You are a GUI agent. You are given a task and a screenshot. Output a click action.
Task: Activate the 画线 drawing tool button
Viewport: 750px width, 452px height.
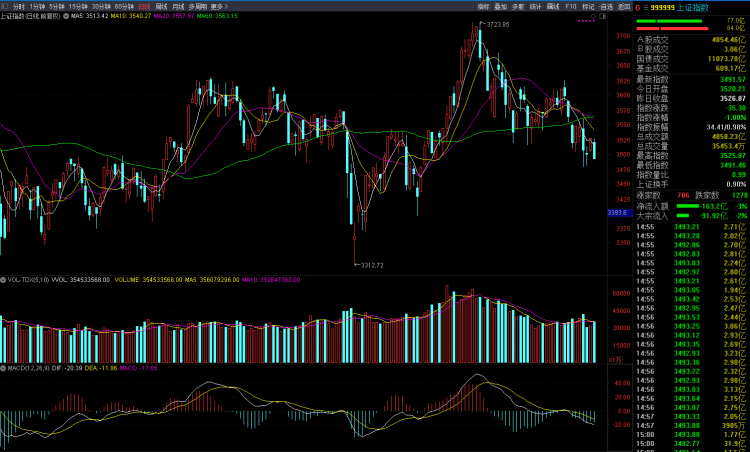553,7
